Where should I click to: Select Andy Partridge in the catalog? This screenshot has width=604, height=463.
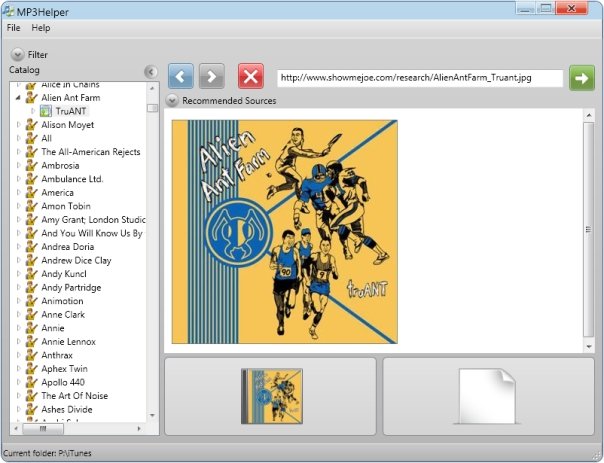click(71, 287)
